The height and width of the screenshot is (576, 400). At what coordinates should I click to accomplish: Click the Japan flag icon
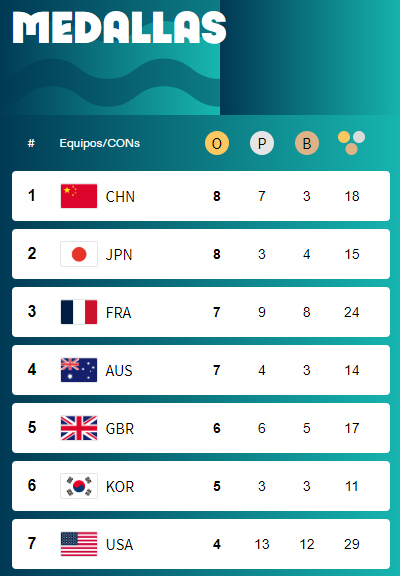coord(79,254)
